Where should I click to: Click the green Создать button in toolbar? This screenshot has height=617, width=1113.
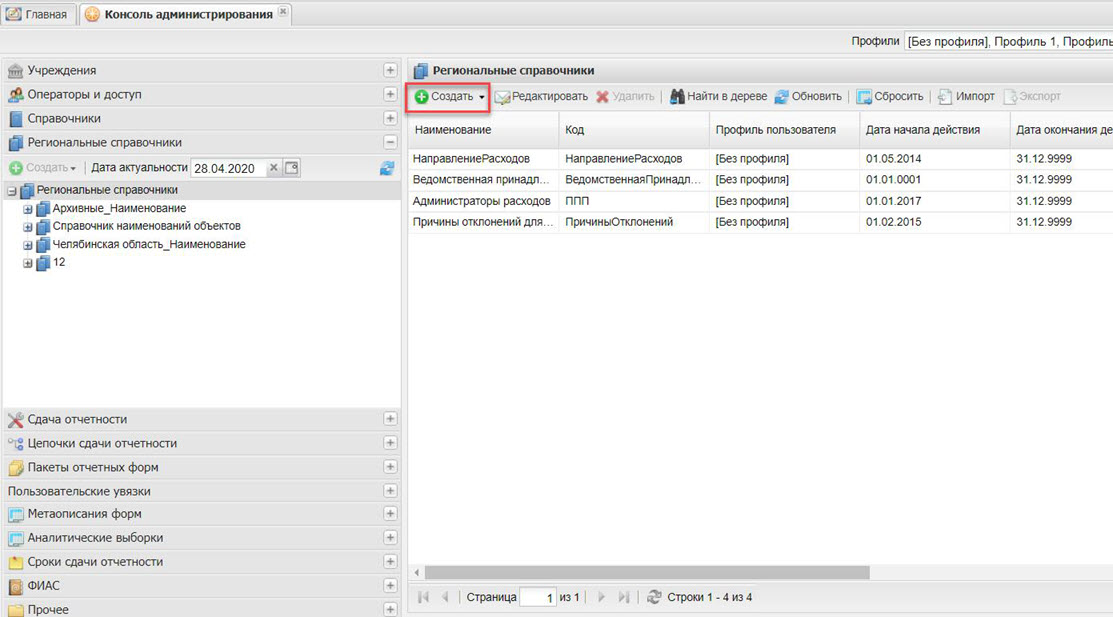click(x=445, y=97)
